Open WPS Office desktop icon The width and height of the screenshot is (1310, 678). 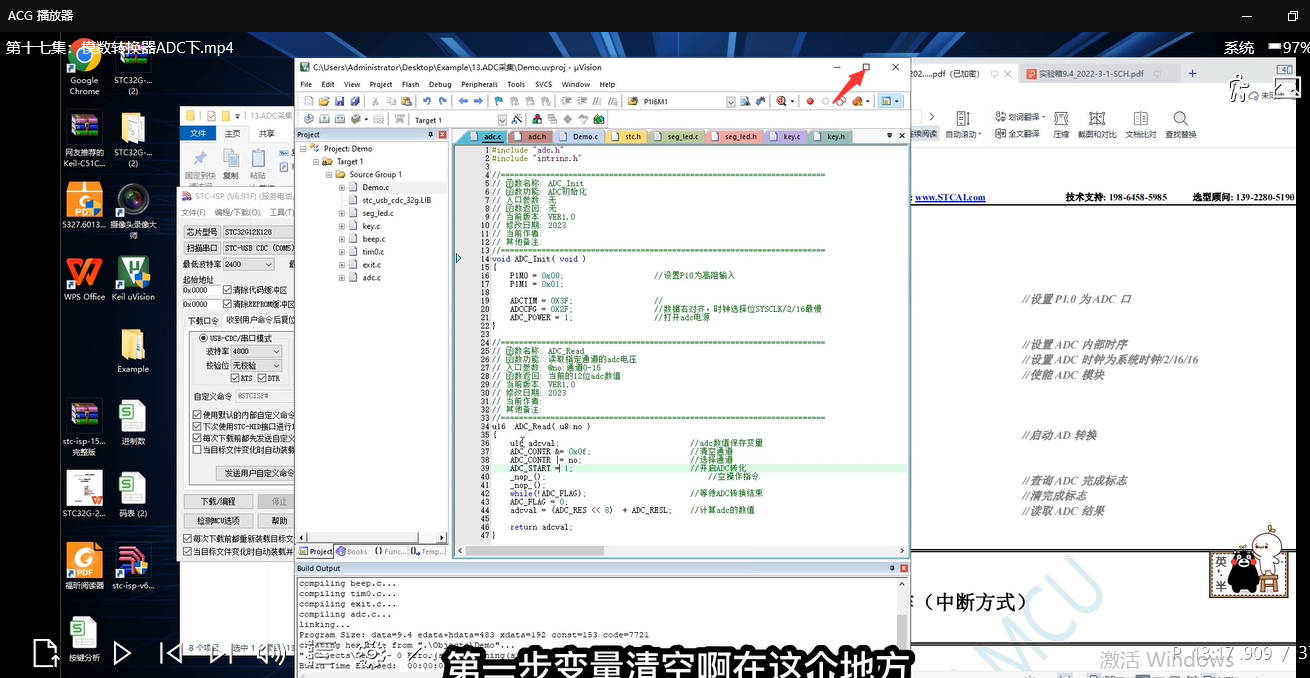tap(84, 278)
